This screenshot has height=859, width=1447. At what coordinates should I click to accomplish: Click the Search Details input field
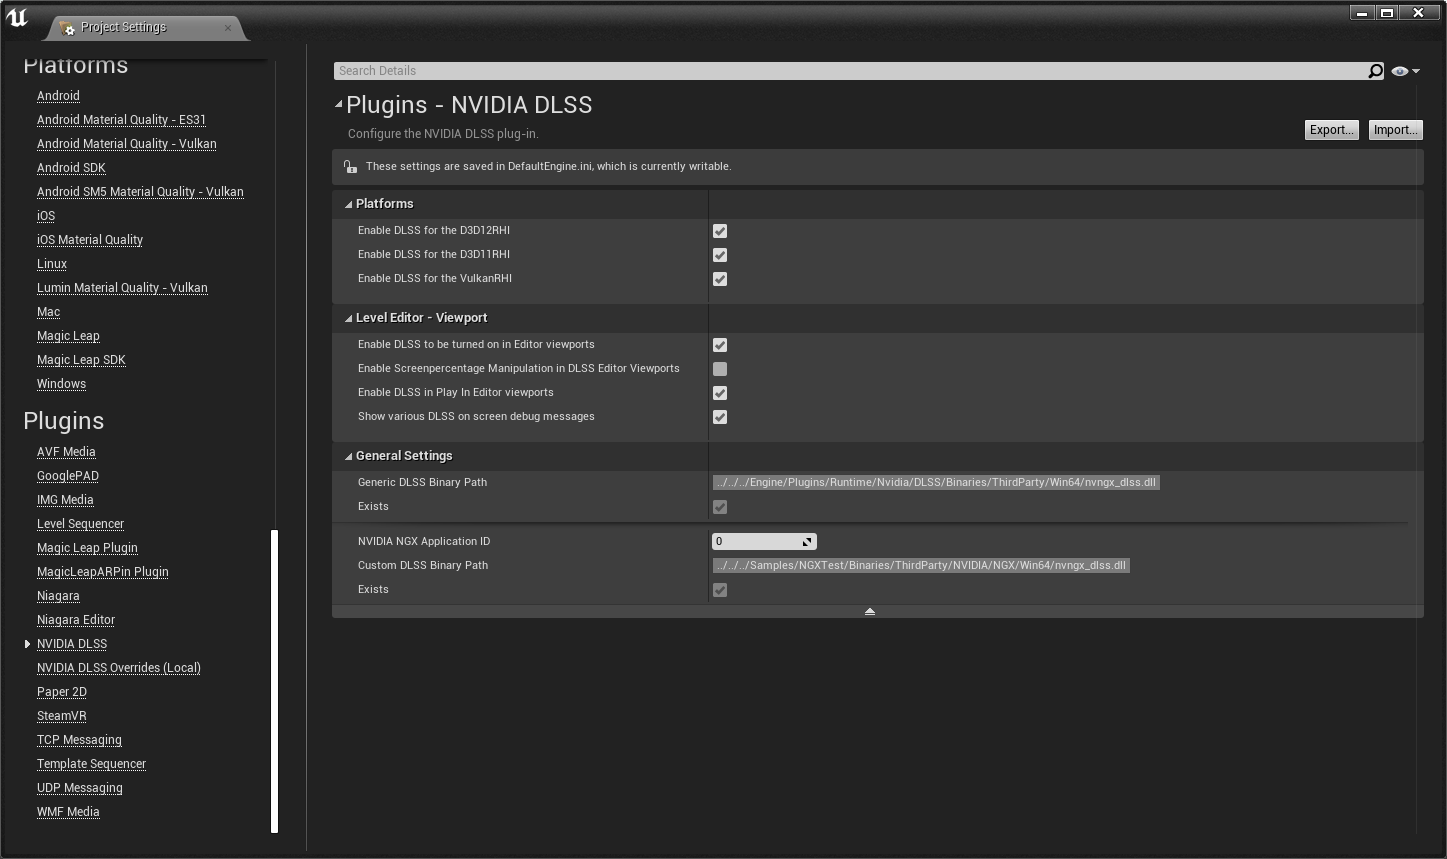coord(850,71)
